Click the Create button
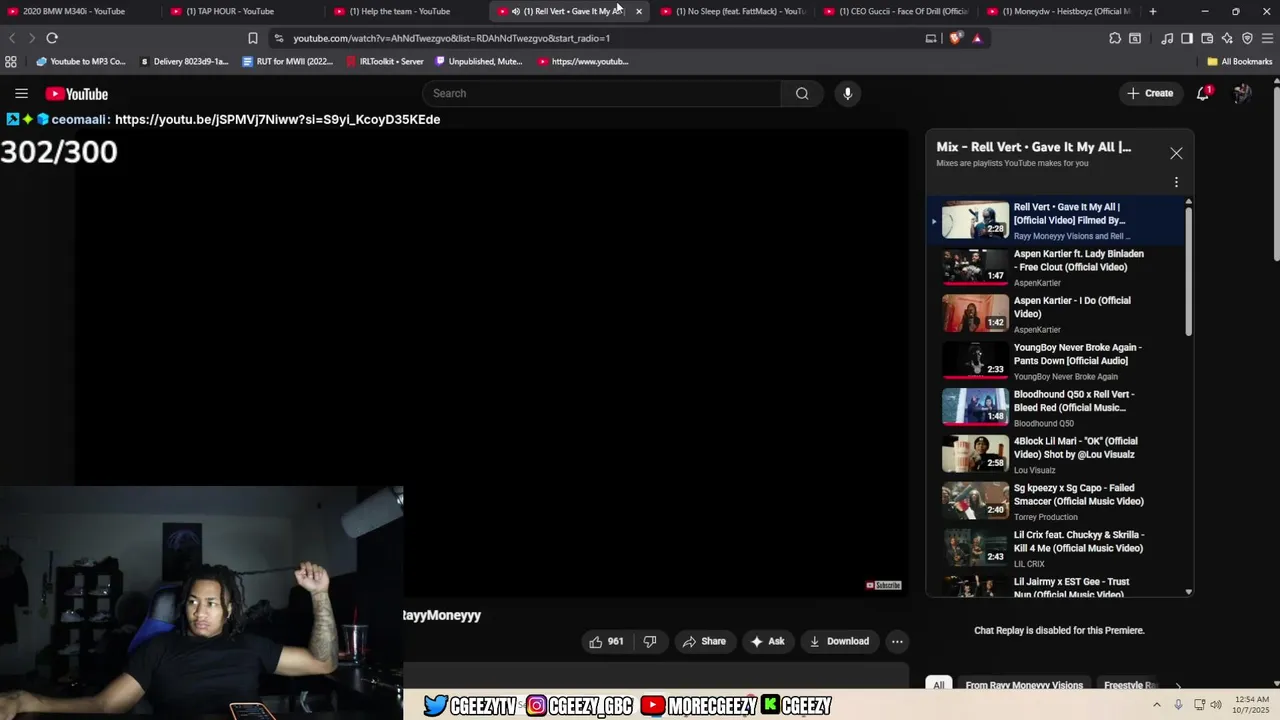Image resolution: width=1280 pixels, height=720 pixels. [1150, 93]
